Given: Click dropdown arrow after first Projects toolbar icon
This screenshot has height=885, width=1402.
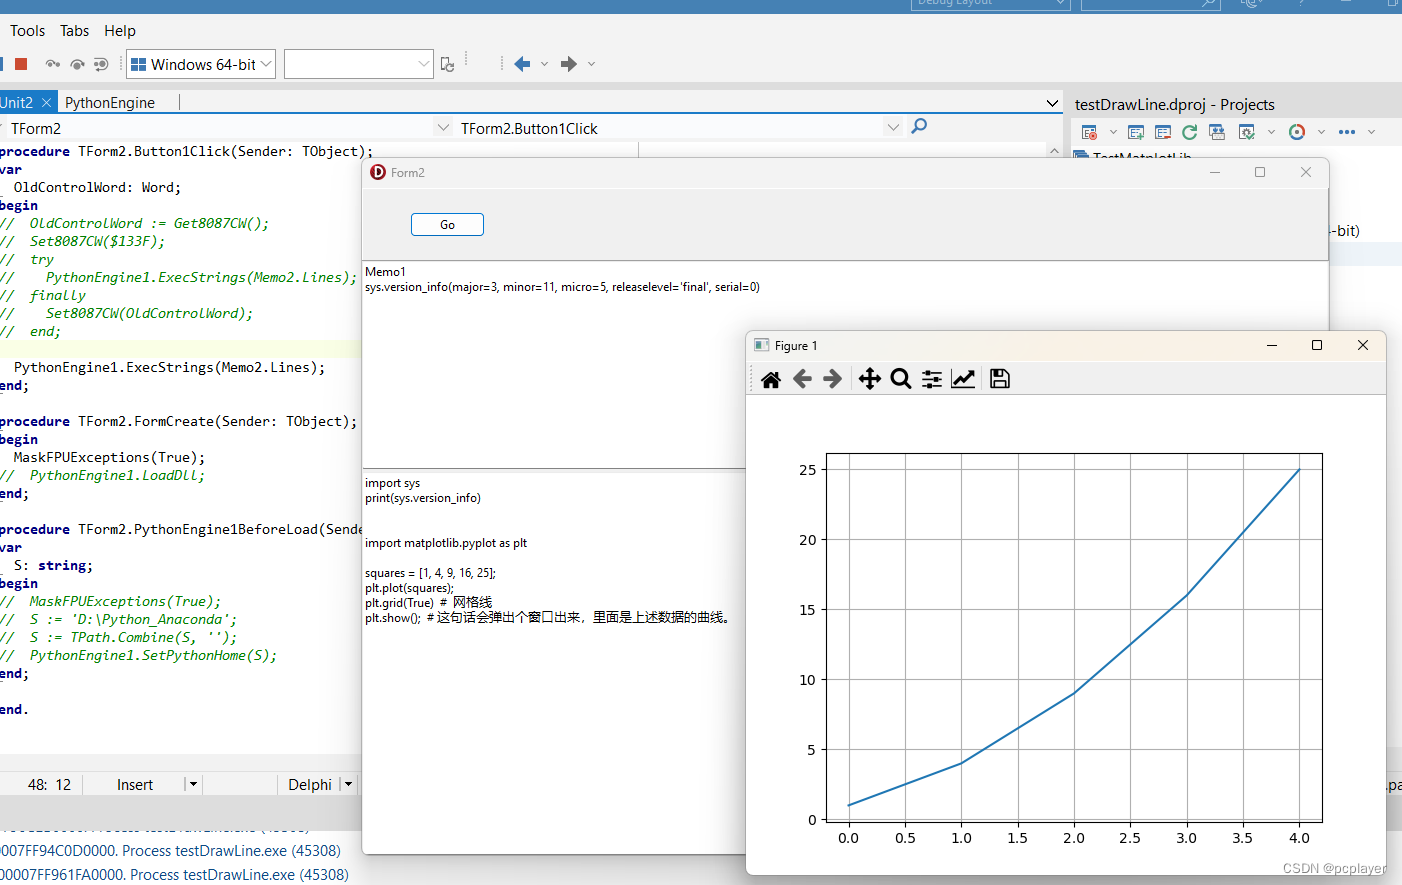Looking at the screenshot, I should tap(1113, 132).
